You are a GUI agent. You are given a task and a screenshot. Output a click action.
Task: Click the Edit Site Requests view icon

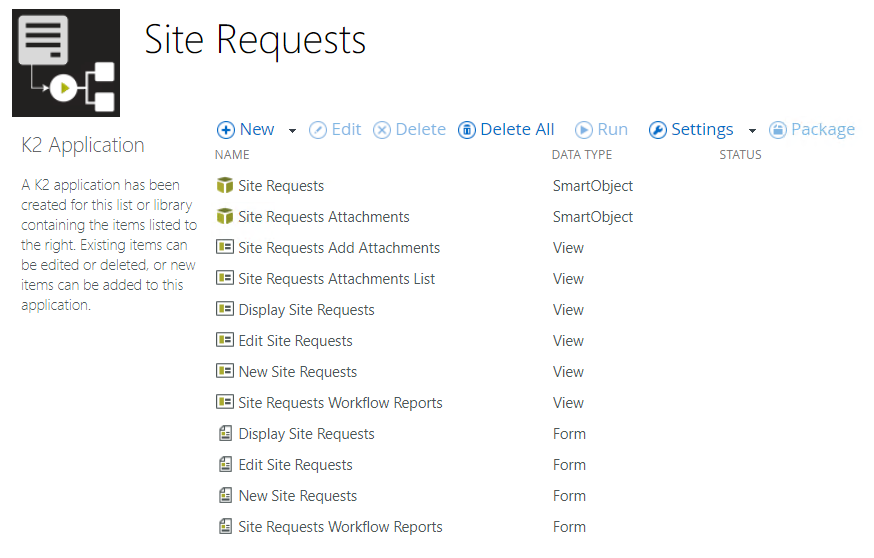click(x=225, y=339)
